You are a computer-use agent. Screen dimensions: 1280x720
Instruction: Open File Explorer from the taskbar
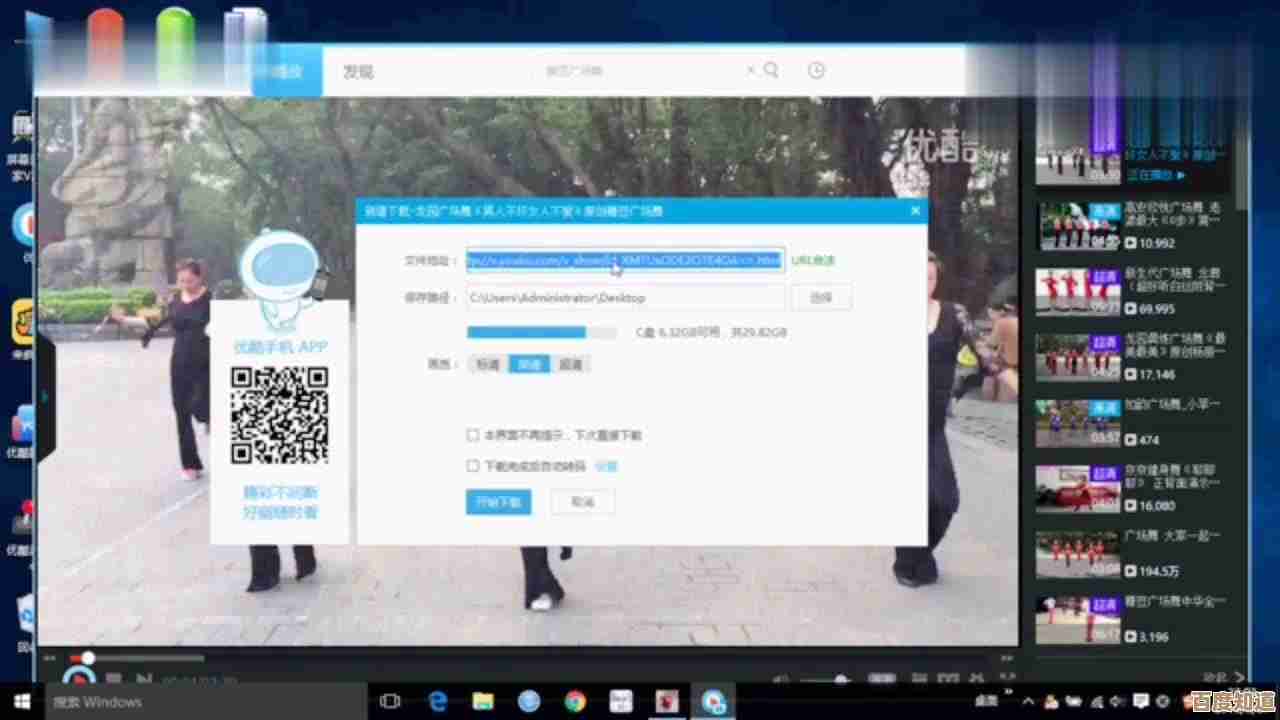(483, 701)
